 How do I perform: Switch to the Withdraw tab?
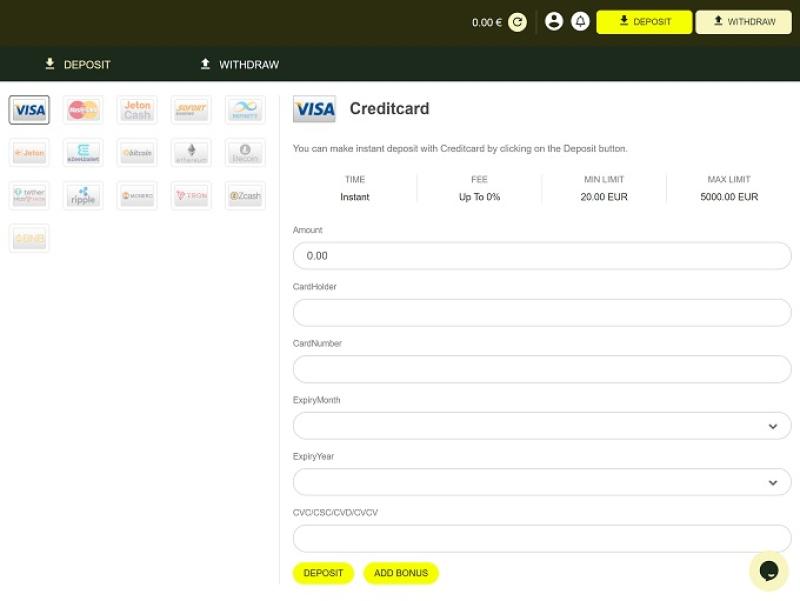click(x=240, y=64)
